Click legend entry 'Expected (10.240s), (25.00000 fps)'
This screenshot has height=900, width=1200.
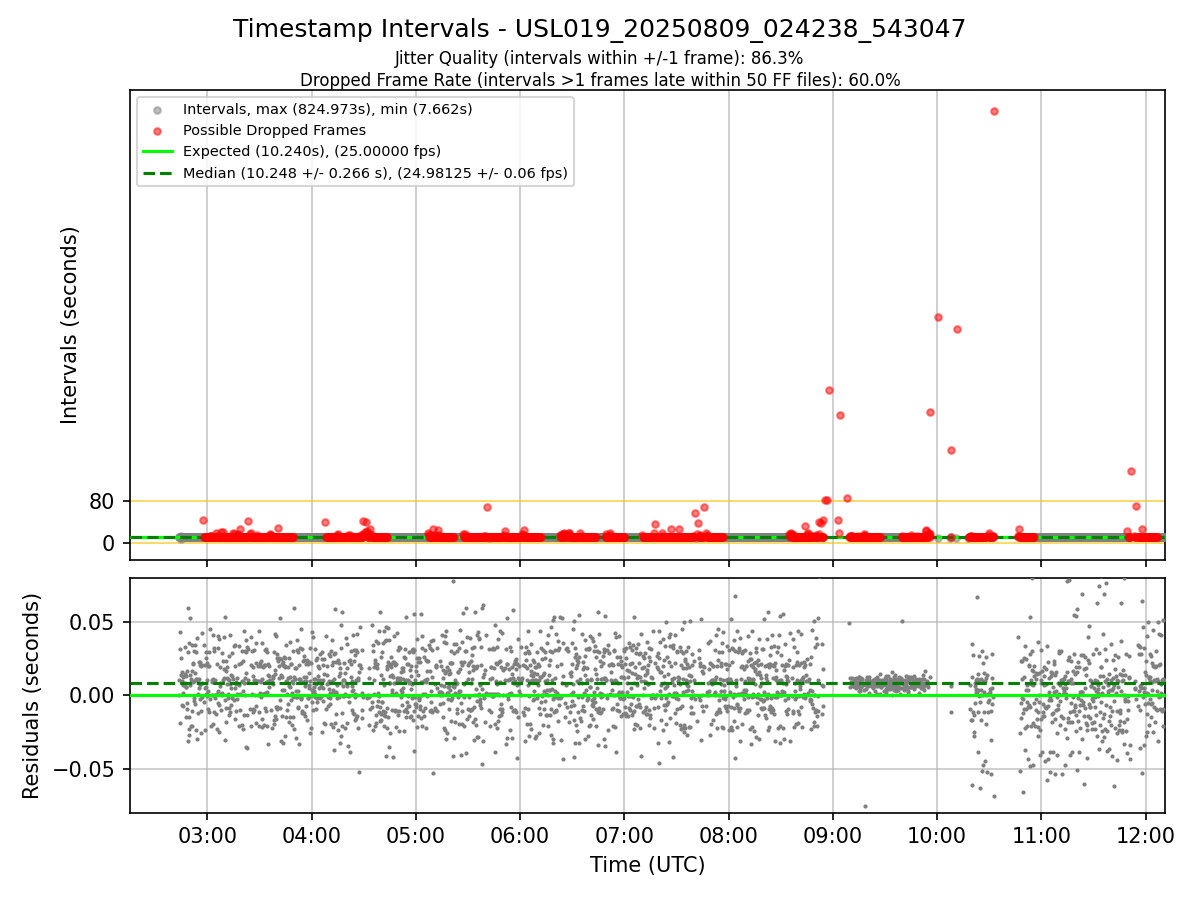pos(312,151)
